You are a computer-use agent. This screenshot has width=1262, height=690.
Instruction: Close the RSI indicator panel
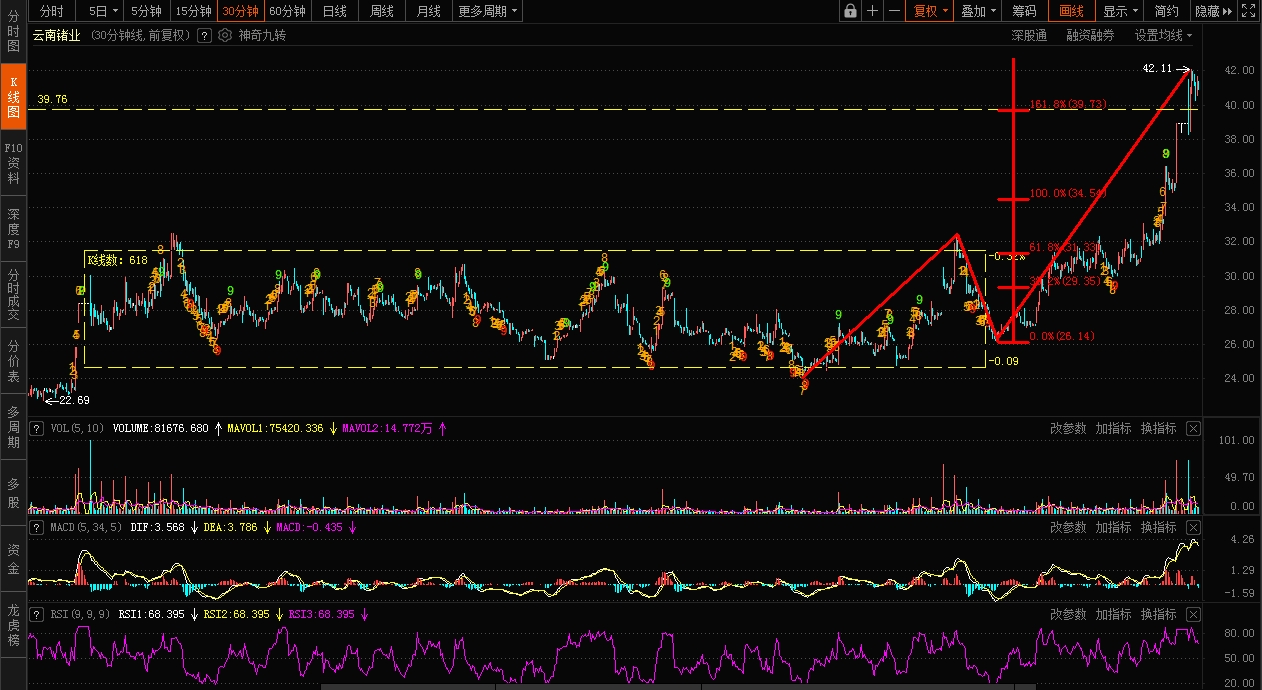tap(1193, 614)
